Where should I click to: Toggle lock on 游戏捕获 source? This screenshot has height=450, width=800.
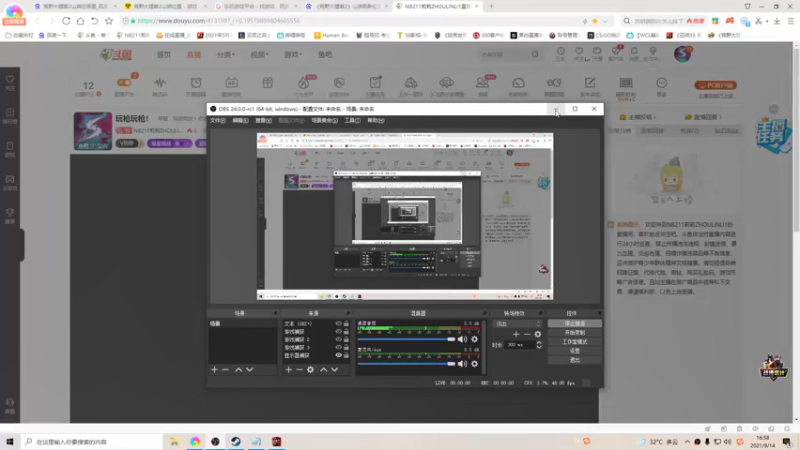(346, 332)
